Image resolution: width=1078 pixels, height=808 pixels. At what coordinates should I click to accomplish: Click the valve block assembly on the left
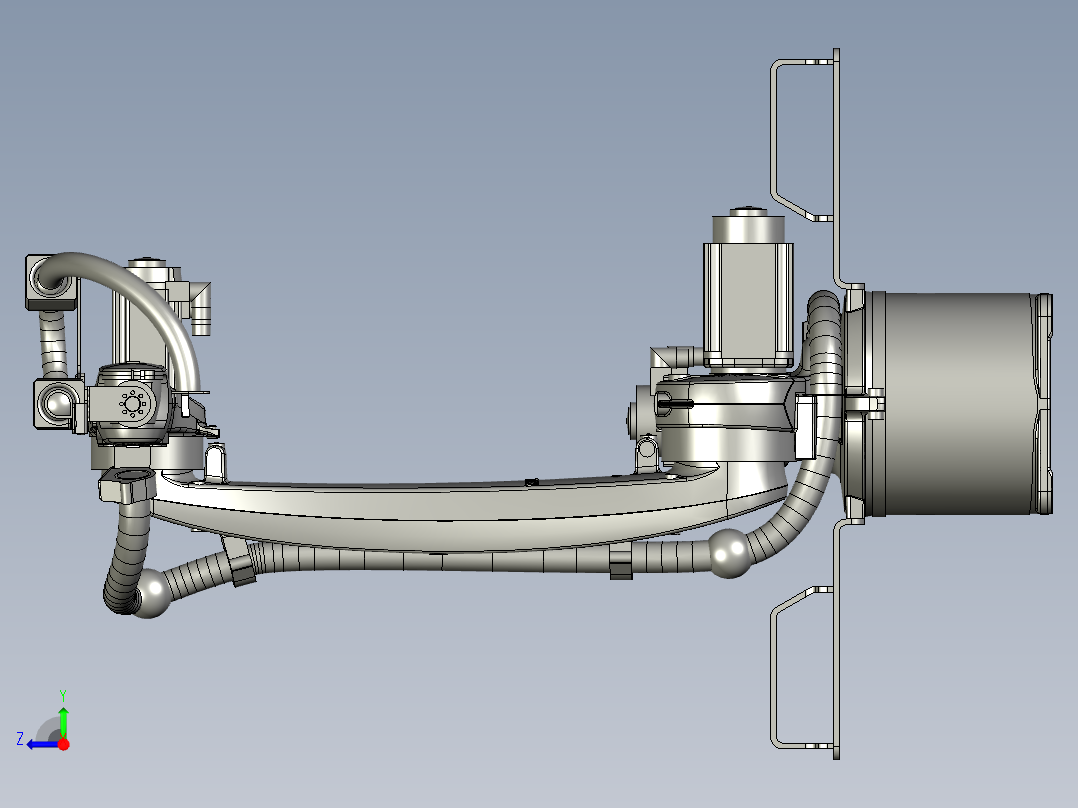pyautogui.click(x=130, y=405)
